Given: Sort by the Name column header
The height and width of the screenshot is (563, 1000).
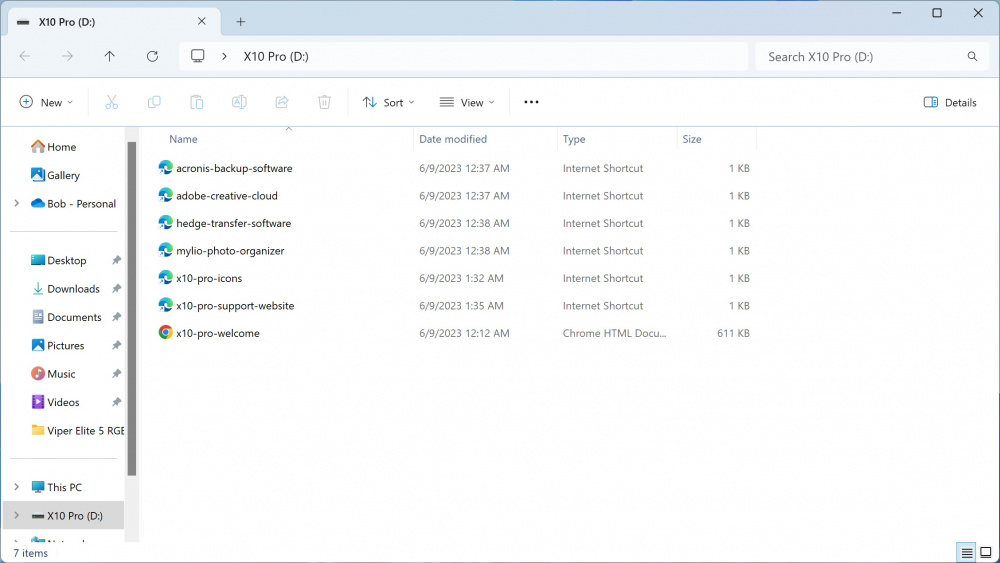Looking at the screenshot, I should pyautogui.click(x=184, y=139).
